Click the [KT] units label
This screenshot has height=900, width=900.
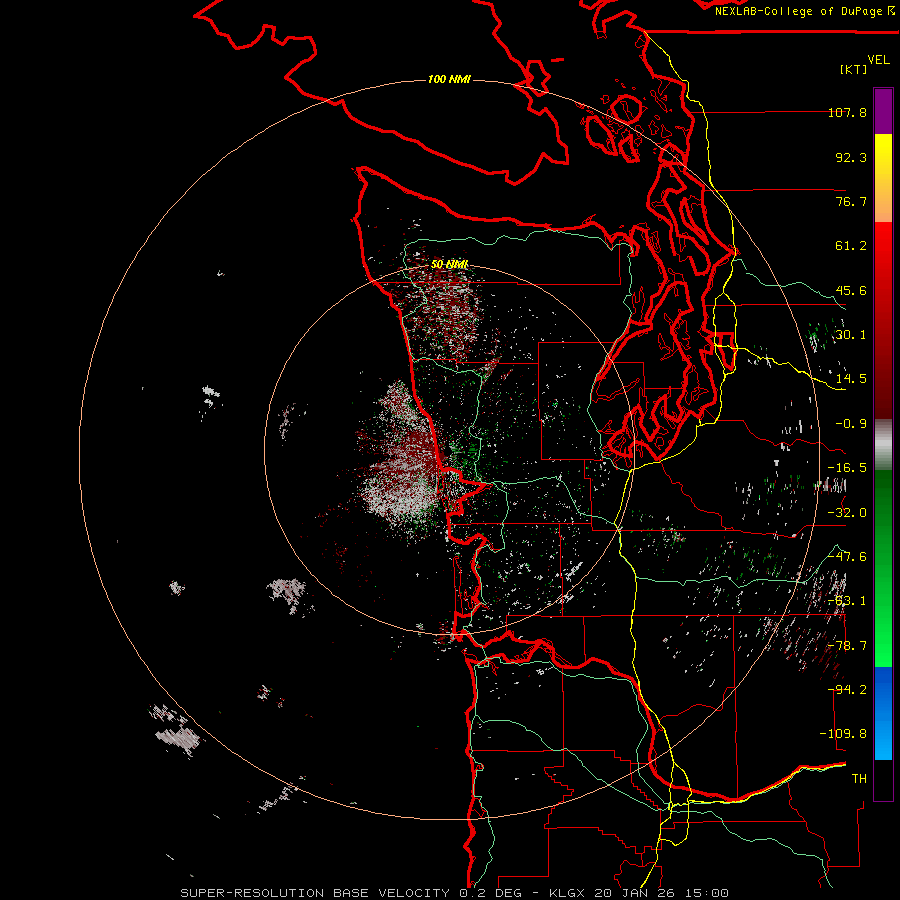coord(854,69)
